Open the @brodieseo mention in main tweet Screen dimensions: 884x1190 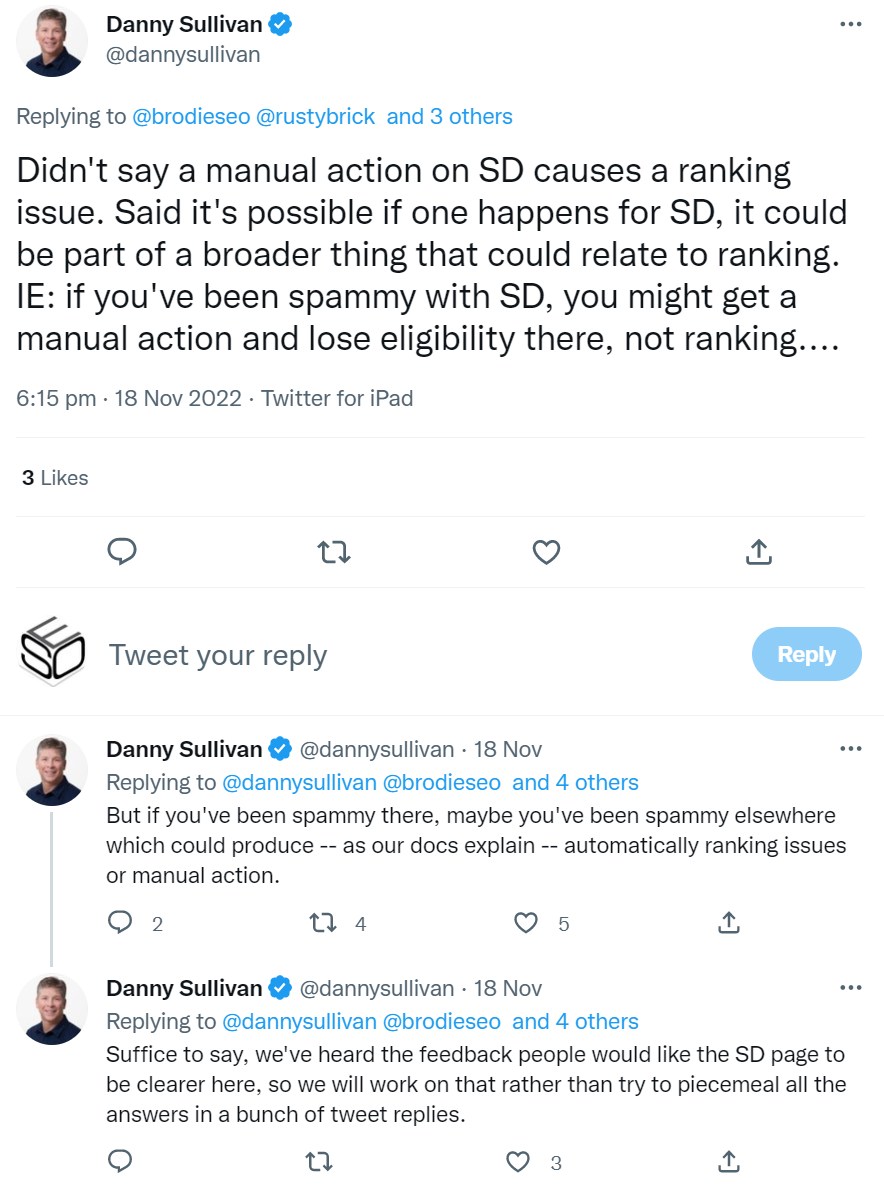(x=191, y=116)
